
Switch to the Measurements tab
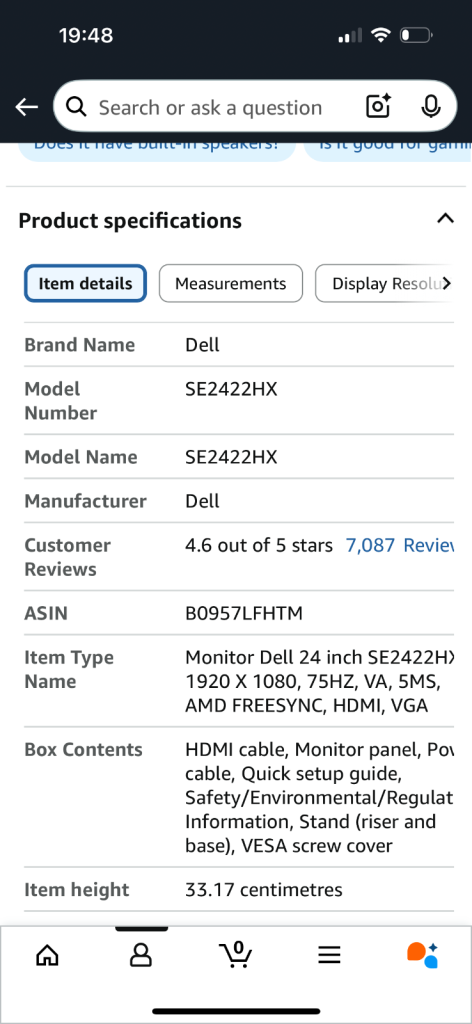[x=230, y=283]
